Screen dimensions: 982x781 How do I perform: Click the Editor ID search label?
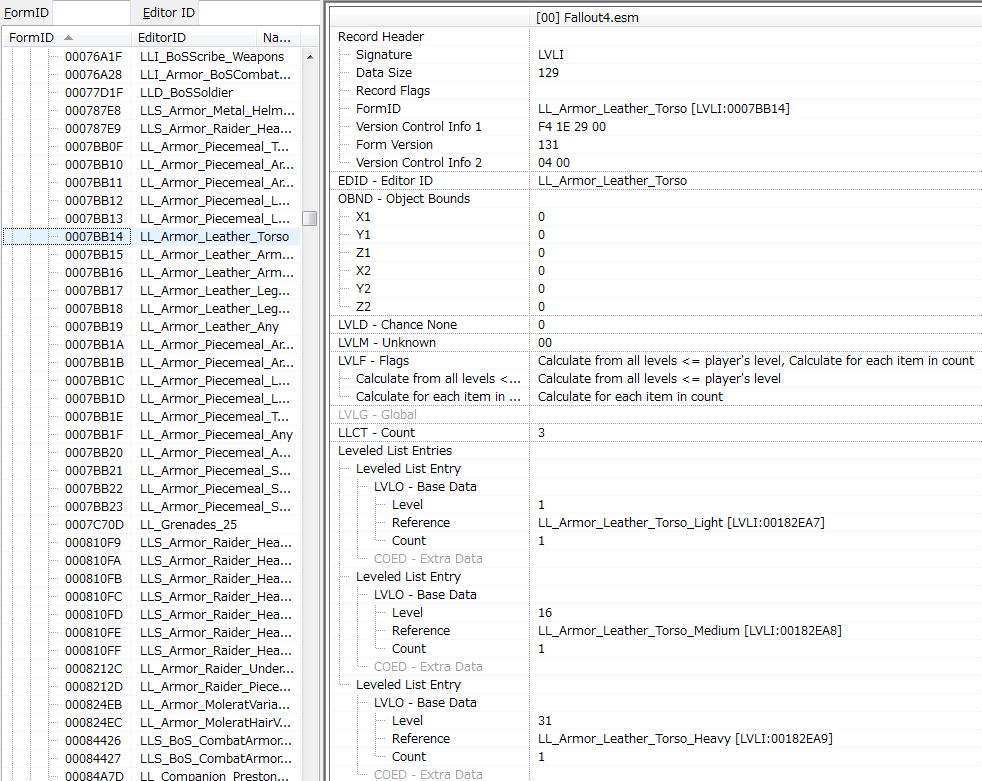[x=168, y=13]
